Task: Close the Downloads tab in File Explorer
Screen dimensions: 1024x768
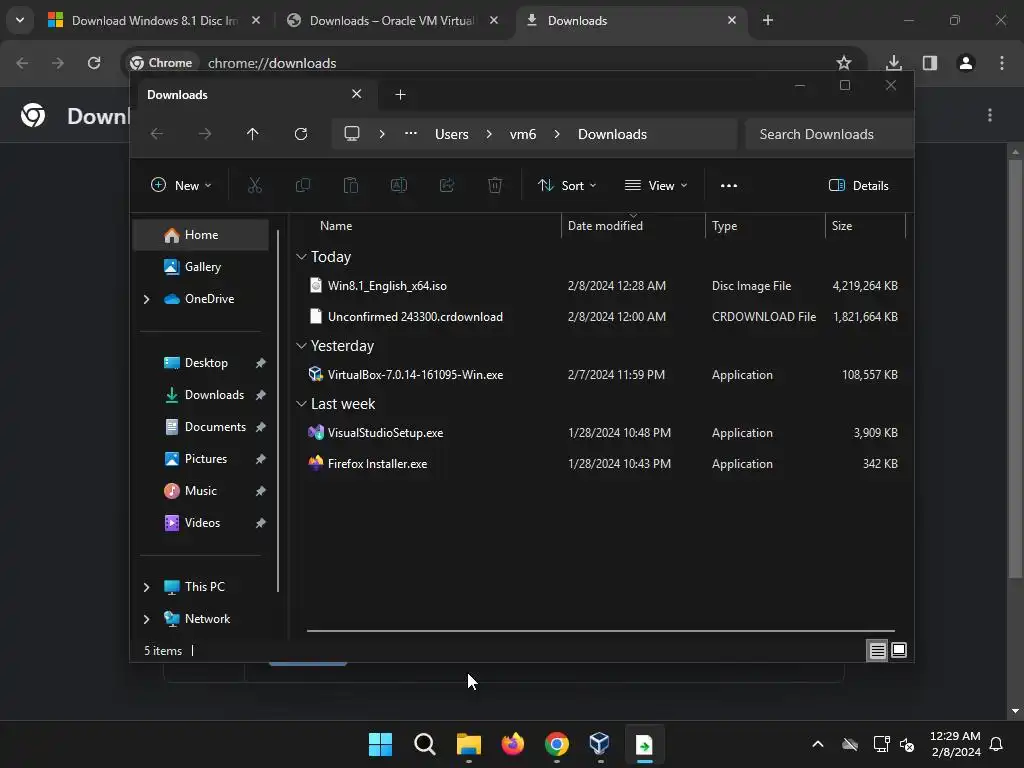Action: pos(357,94)
